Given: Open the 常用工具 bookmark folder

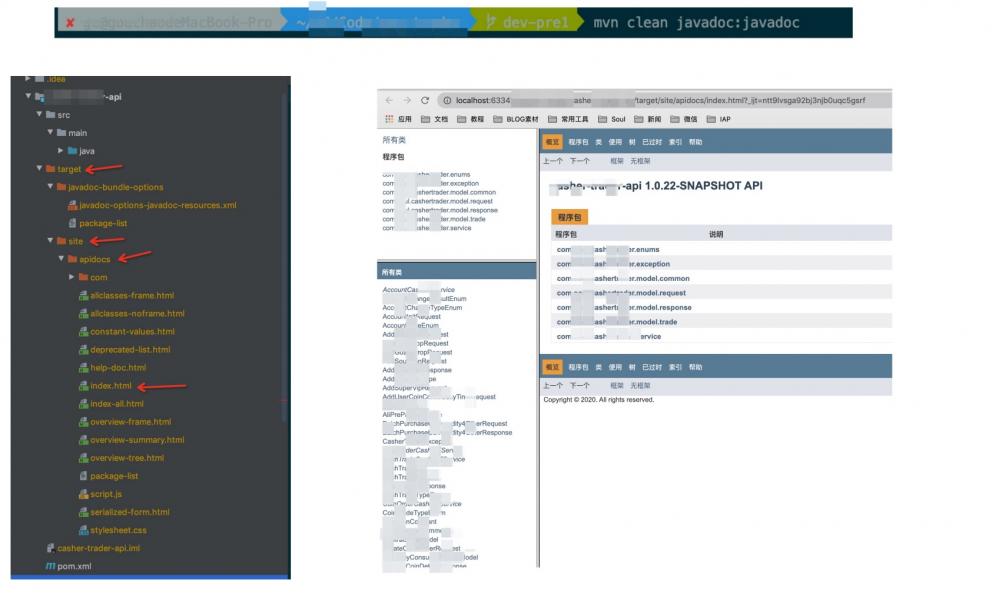Looking at the screenshot, I should point(568,119).
